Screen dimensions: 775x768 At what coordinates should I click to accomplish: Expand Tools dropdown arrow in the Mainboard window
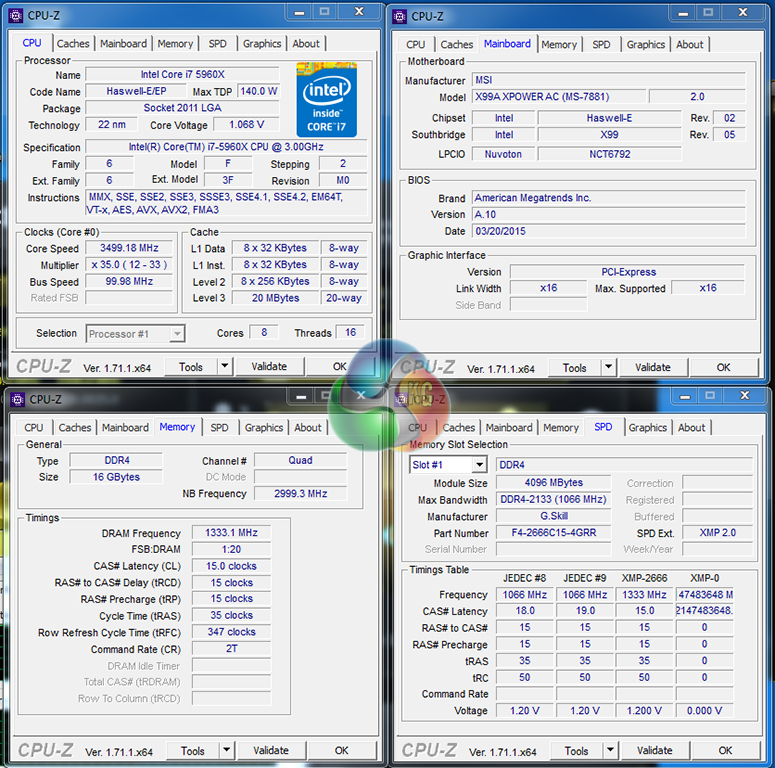point(609,367)
